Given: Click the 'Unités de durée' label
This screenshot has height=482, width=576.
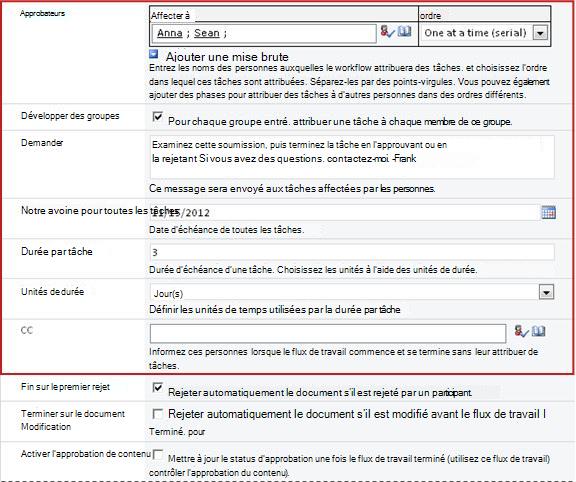Looking at the screenshot, I should (x=53, y=292).
